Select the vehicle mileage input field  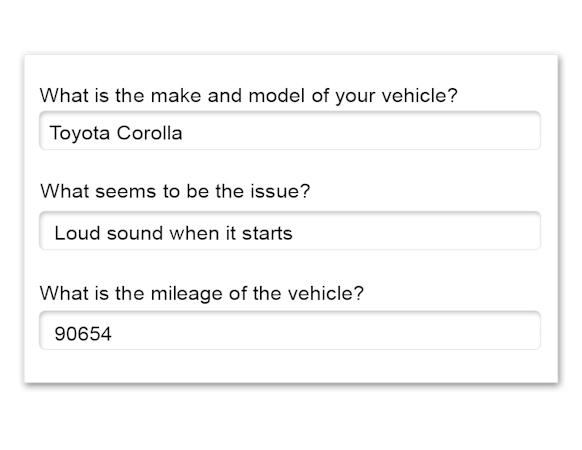coord(290,330)
